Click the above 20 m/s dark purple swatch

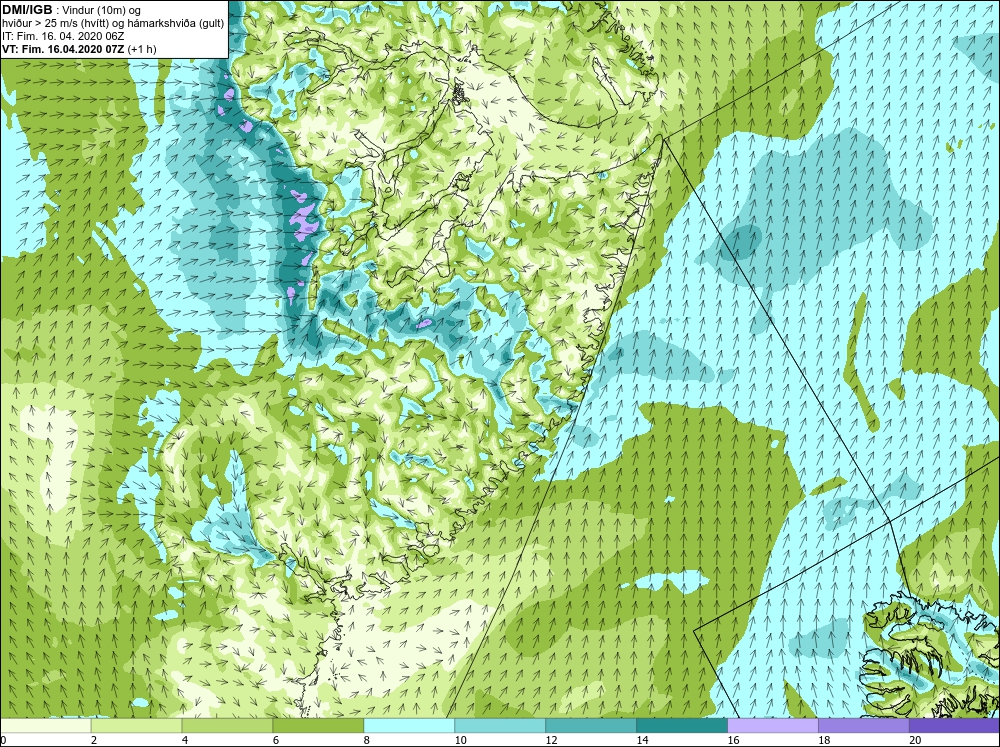coord(954,725)
